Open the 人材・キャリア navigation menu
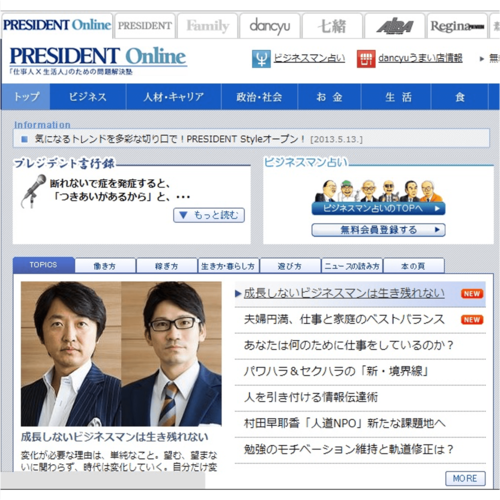The height and width of the screenshot is (500, 500). coord(174,97)
